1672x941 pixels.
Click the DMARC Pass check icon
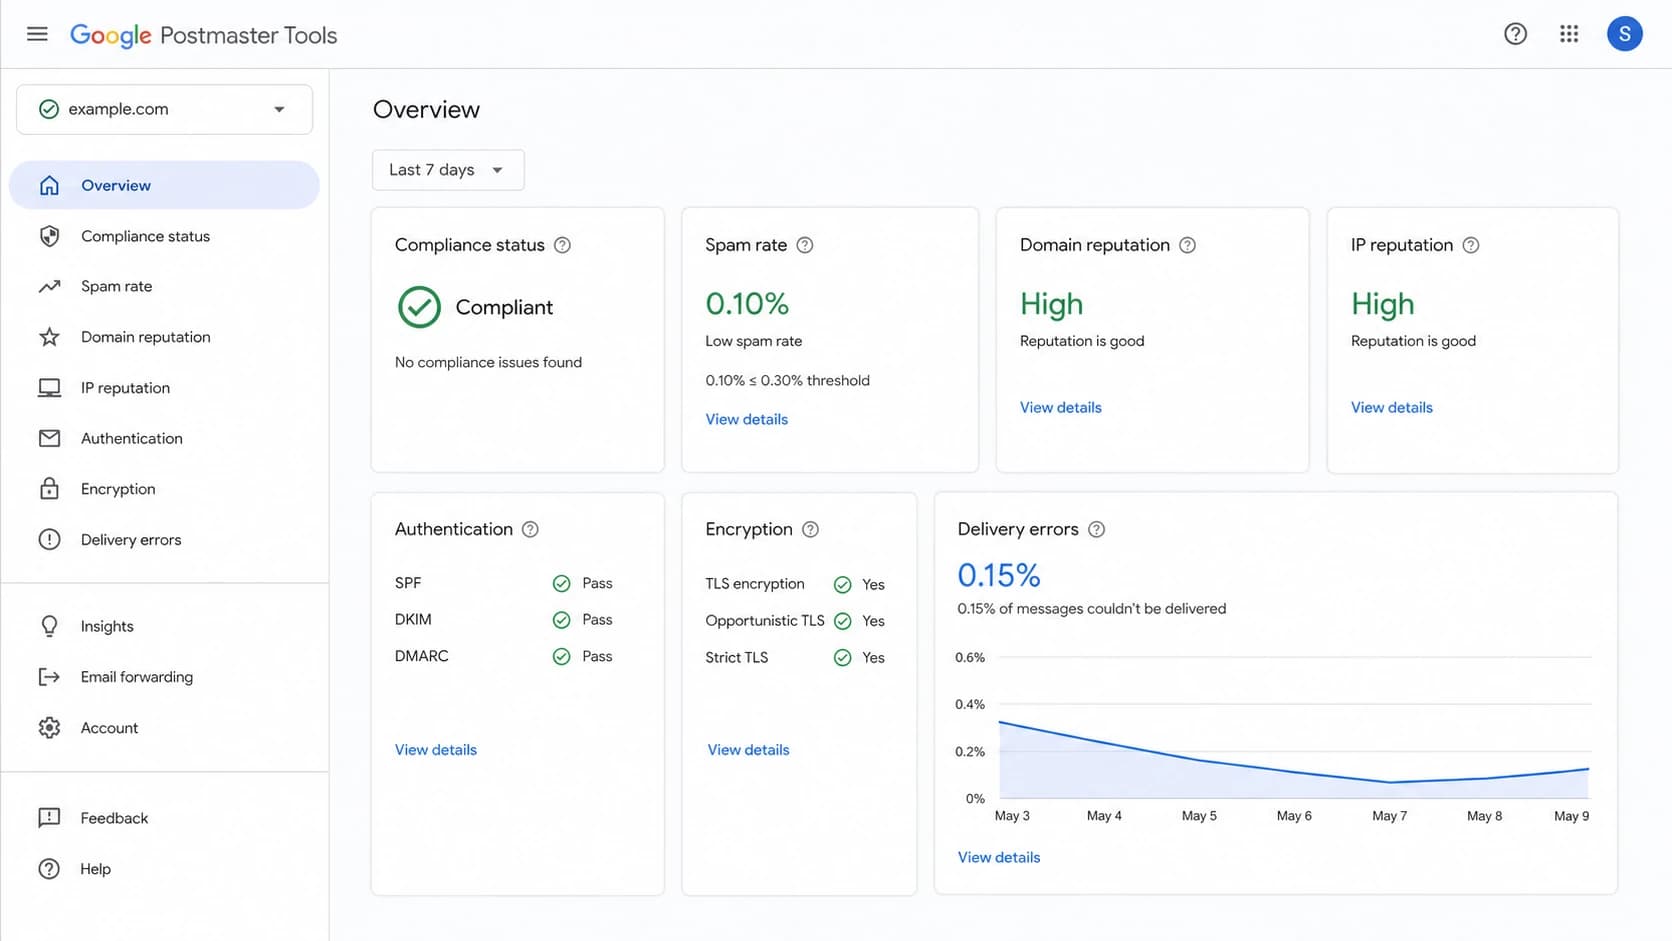point(561,656)
